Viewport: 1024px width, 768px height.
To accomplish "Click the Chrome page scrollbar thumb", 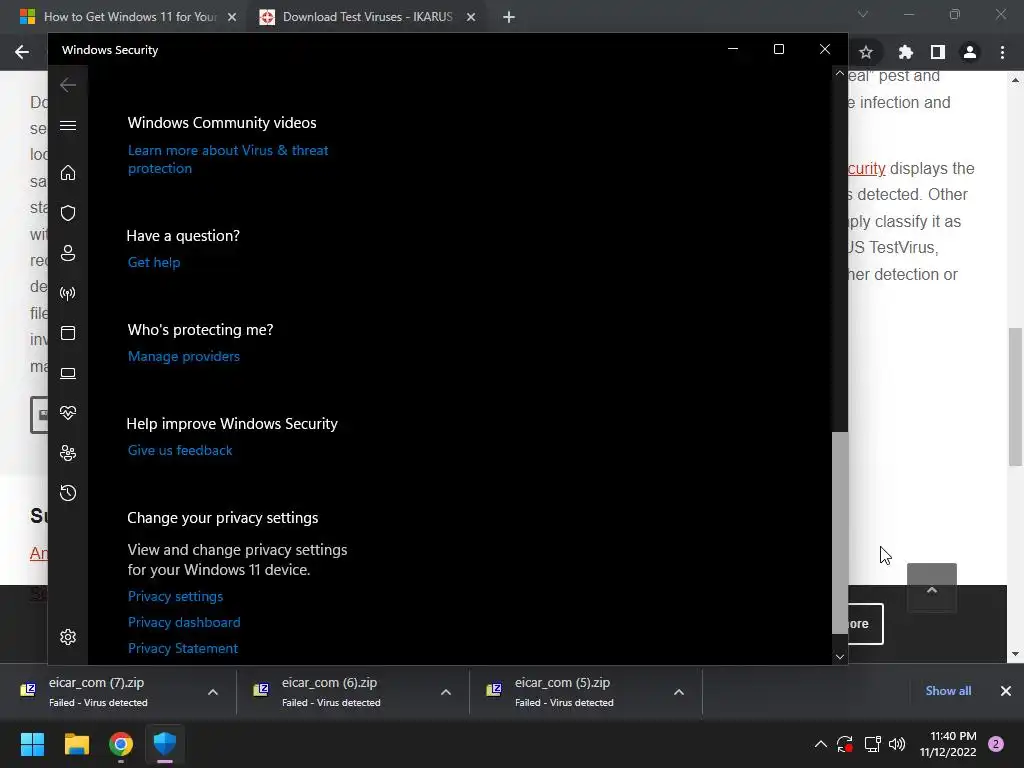I will (x=1016, y=397).
